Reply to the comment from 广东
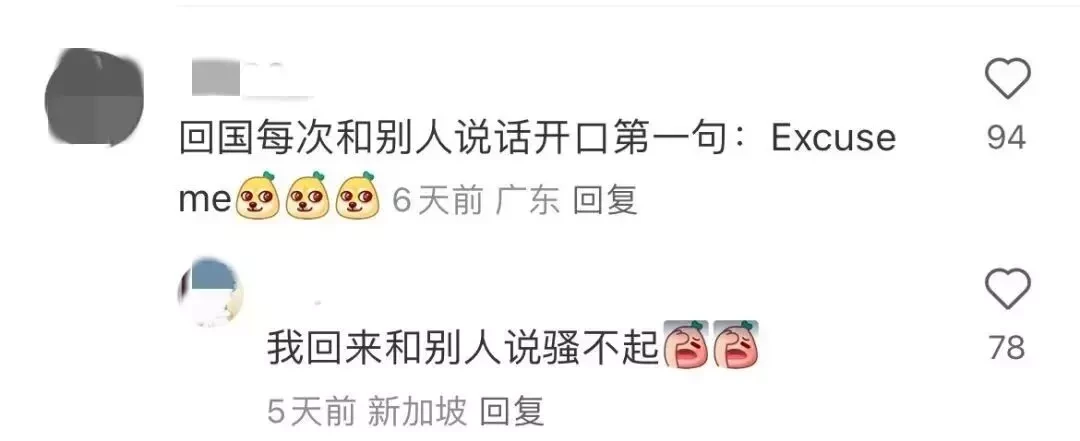This screenshot has height=441, width=1080. (605, 201)
